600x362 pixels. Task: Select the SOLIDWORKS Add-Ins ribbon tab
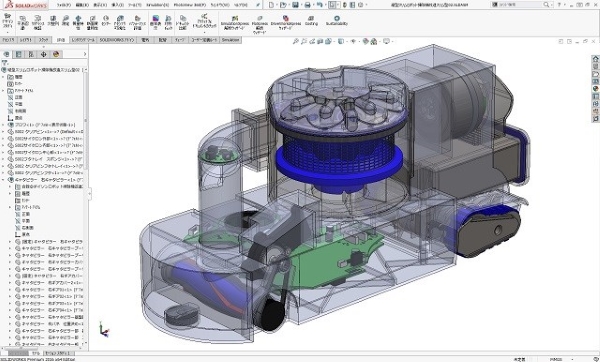[x=117, y=40]
